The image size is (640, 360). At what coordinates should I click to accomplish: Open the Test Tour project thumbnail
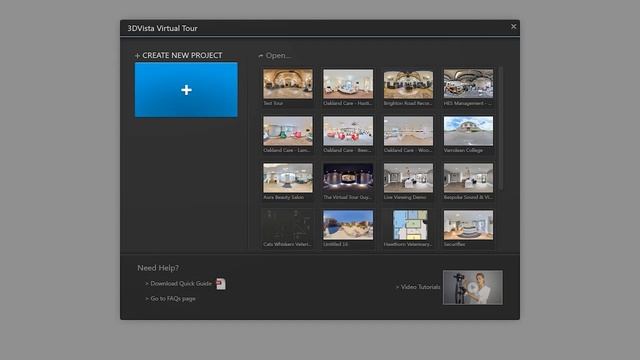[288, 84]
